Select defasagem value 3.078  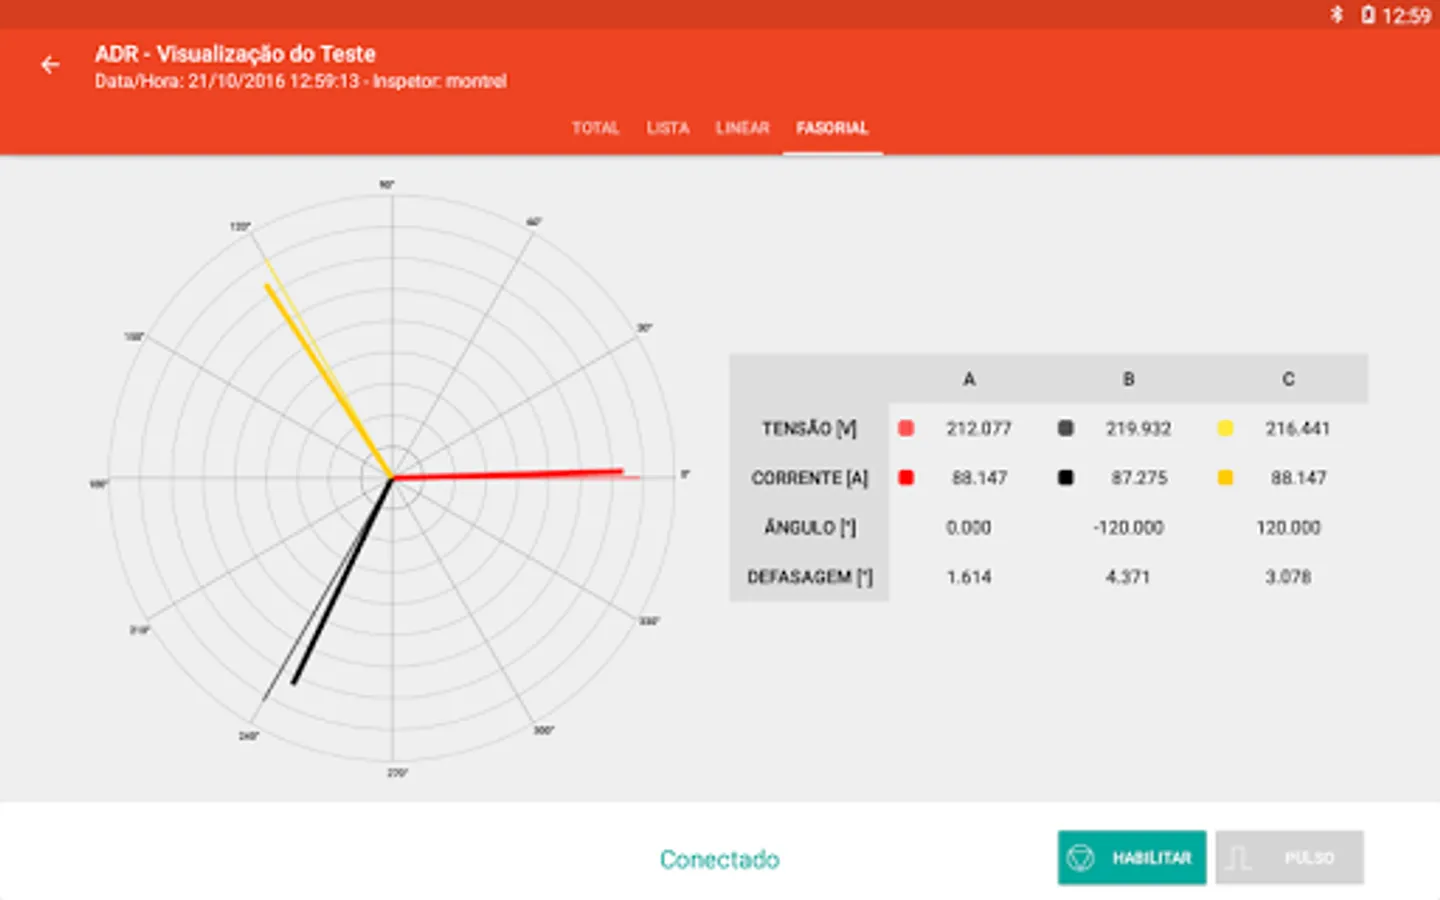click(x=1288, y=577)
